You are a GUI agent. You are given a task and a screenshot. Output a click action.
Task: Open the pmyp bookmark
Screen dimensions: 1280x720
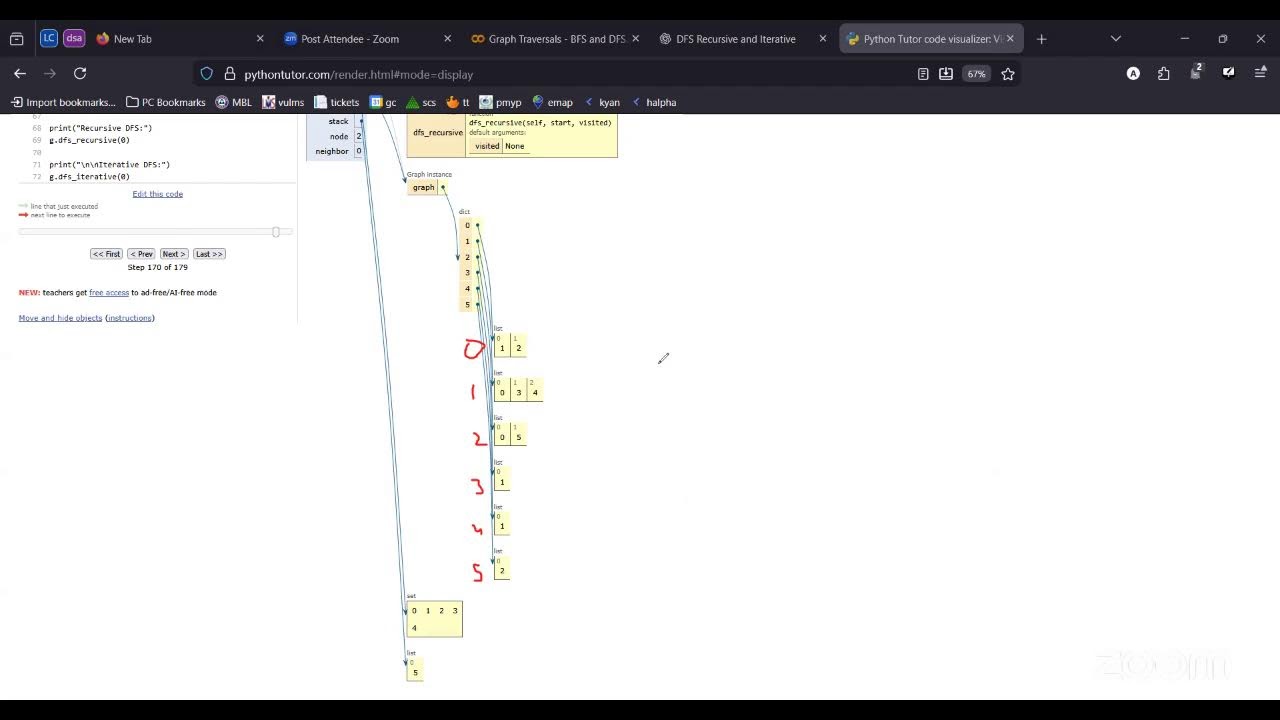click(x=500, y=102)
